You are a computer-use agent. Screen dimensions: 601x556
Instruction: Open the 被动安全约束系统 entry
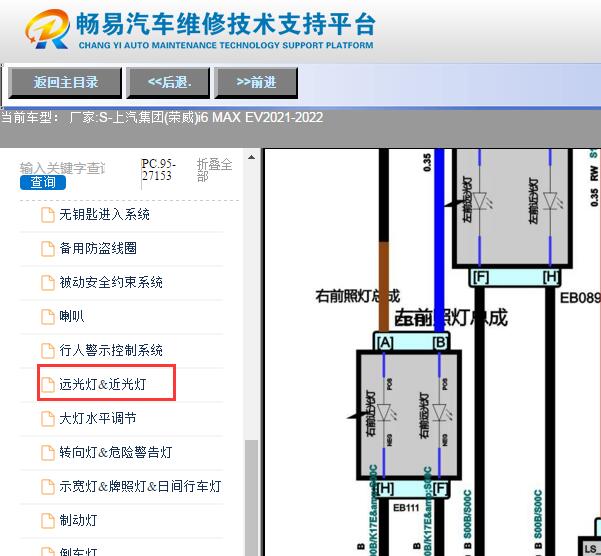(x=111, y=282)
